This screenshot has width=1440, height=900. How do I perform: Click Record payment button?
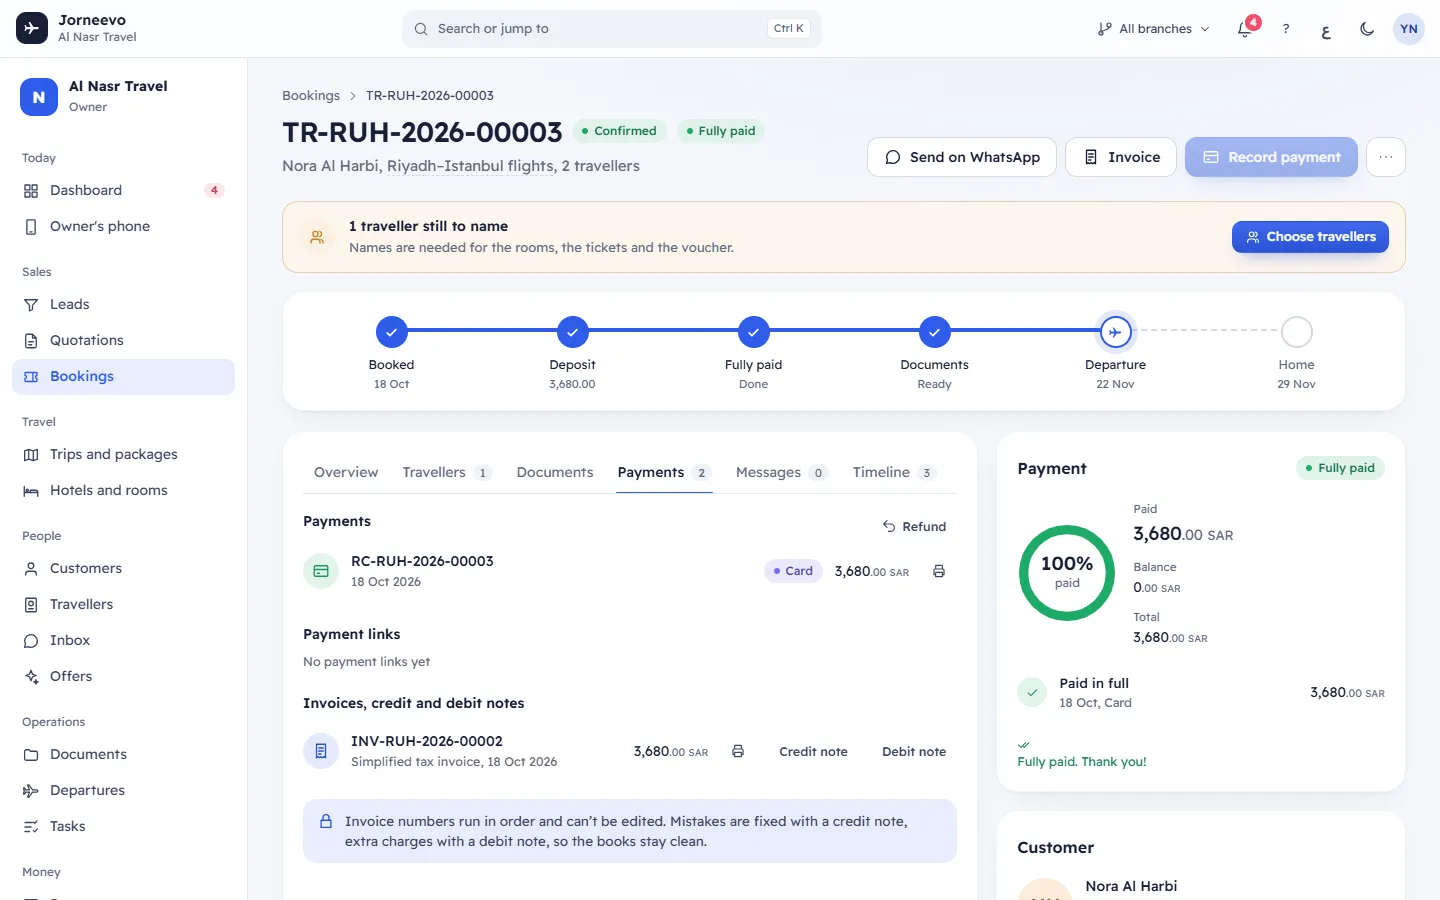1271,157
